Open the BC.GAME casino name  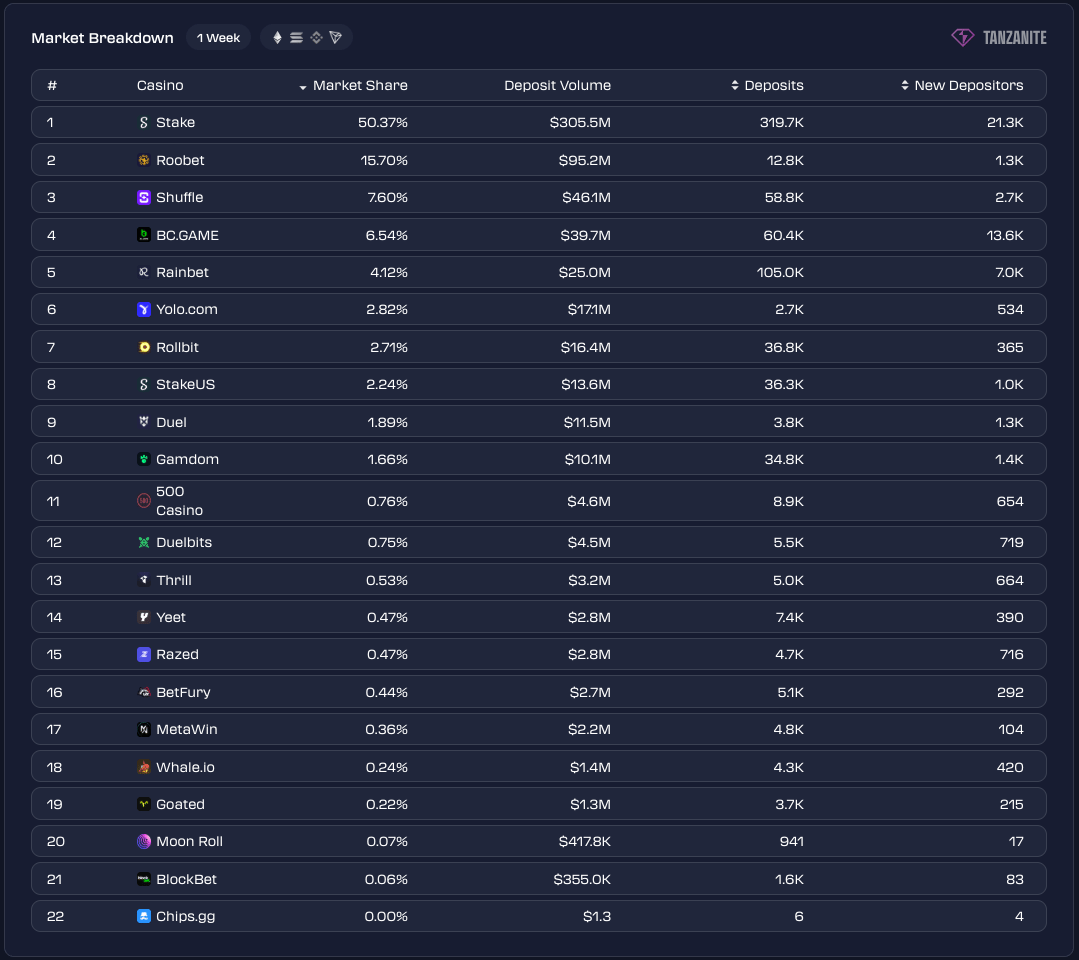(x=187, y=235)
